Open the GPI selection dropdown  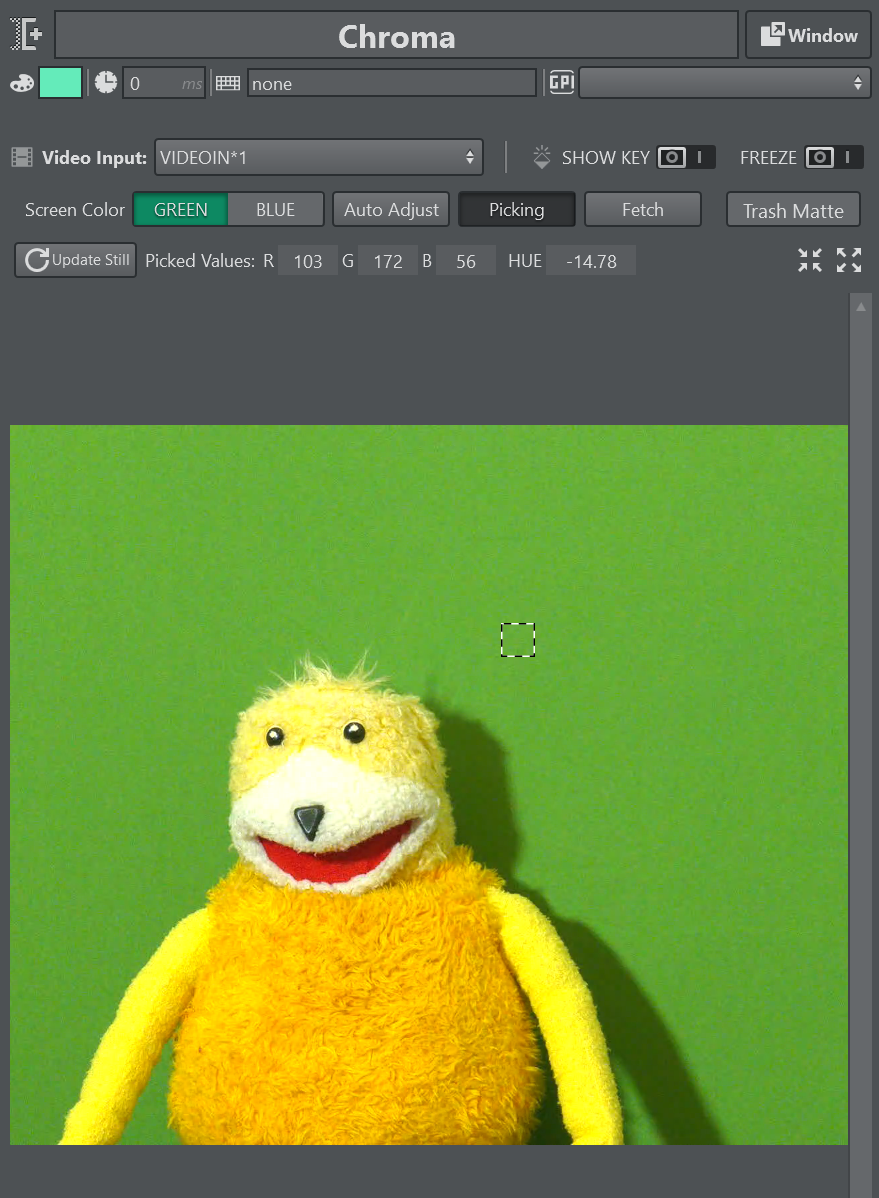723,83
